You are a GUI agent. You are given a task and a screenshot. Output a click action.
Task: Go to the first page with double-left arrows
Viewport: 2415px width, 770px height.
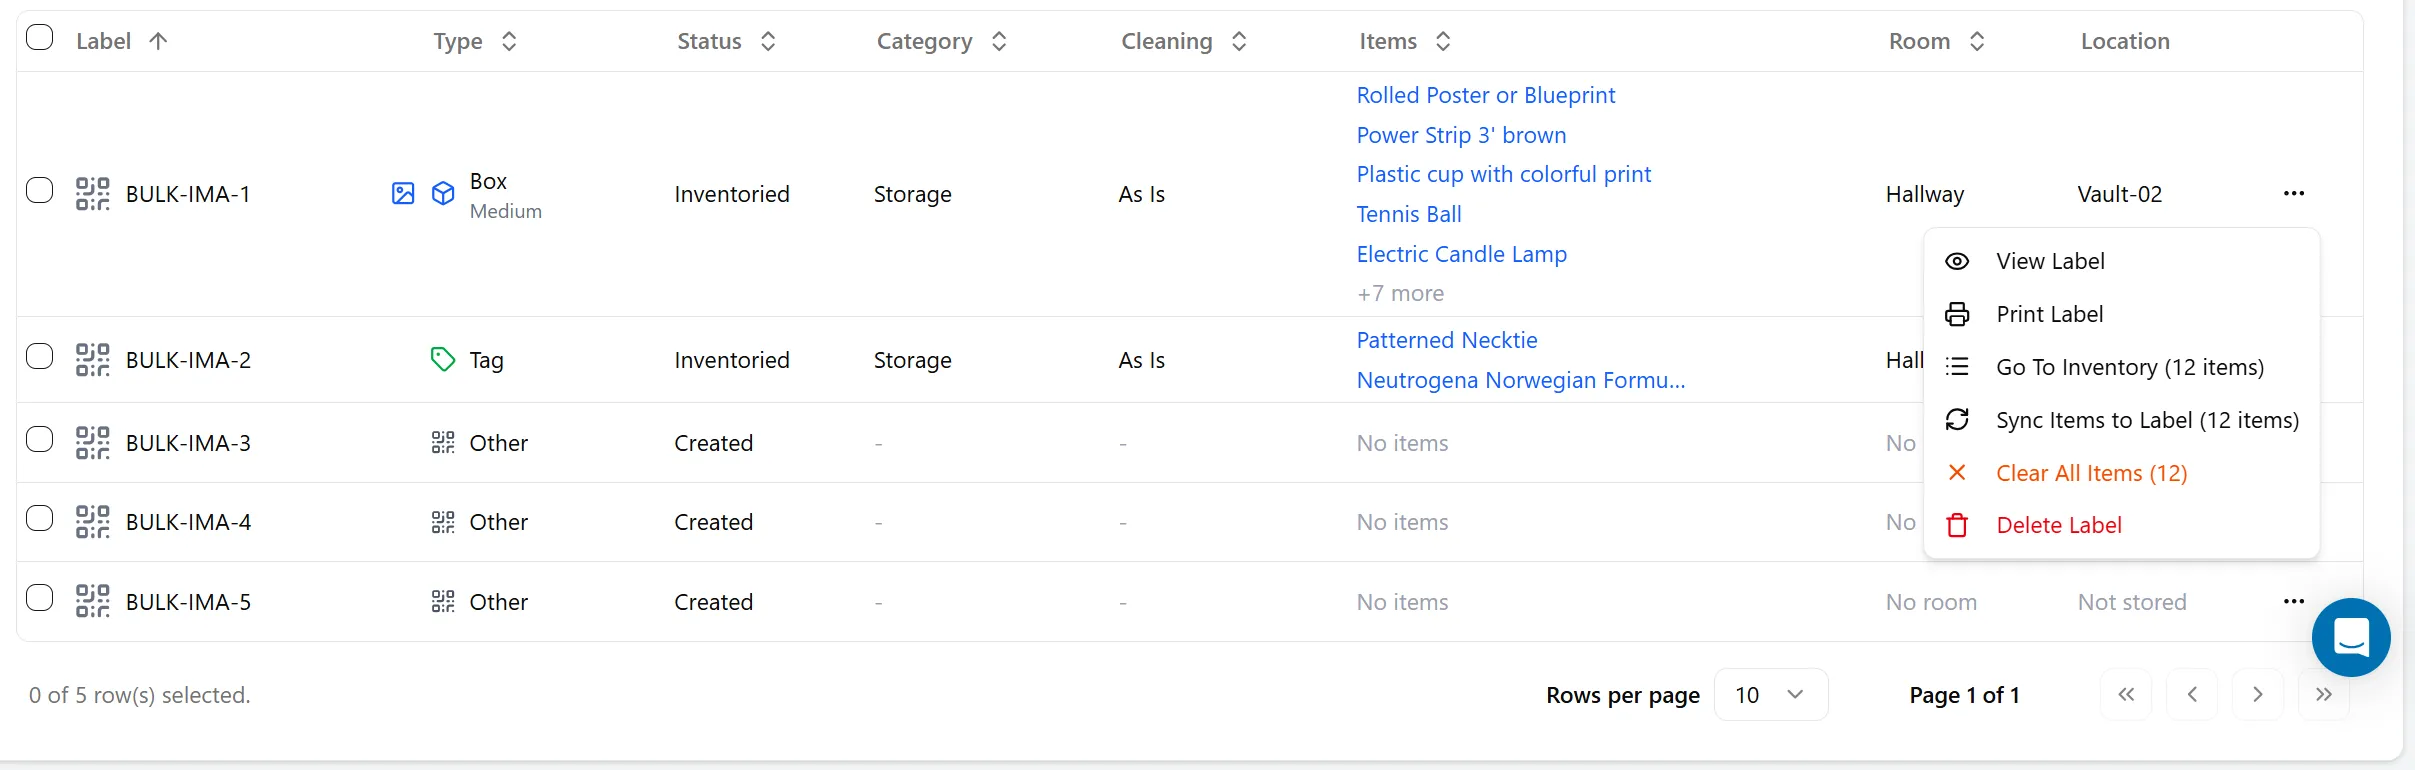[2127, 695]
